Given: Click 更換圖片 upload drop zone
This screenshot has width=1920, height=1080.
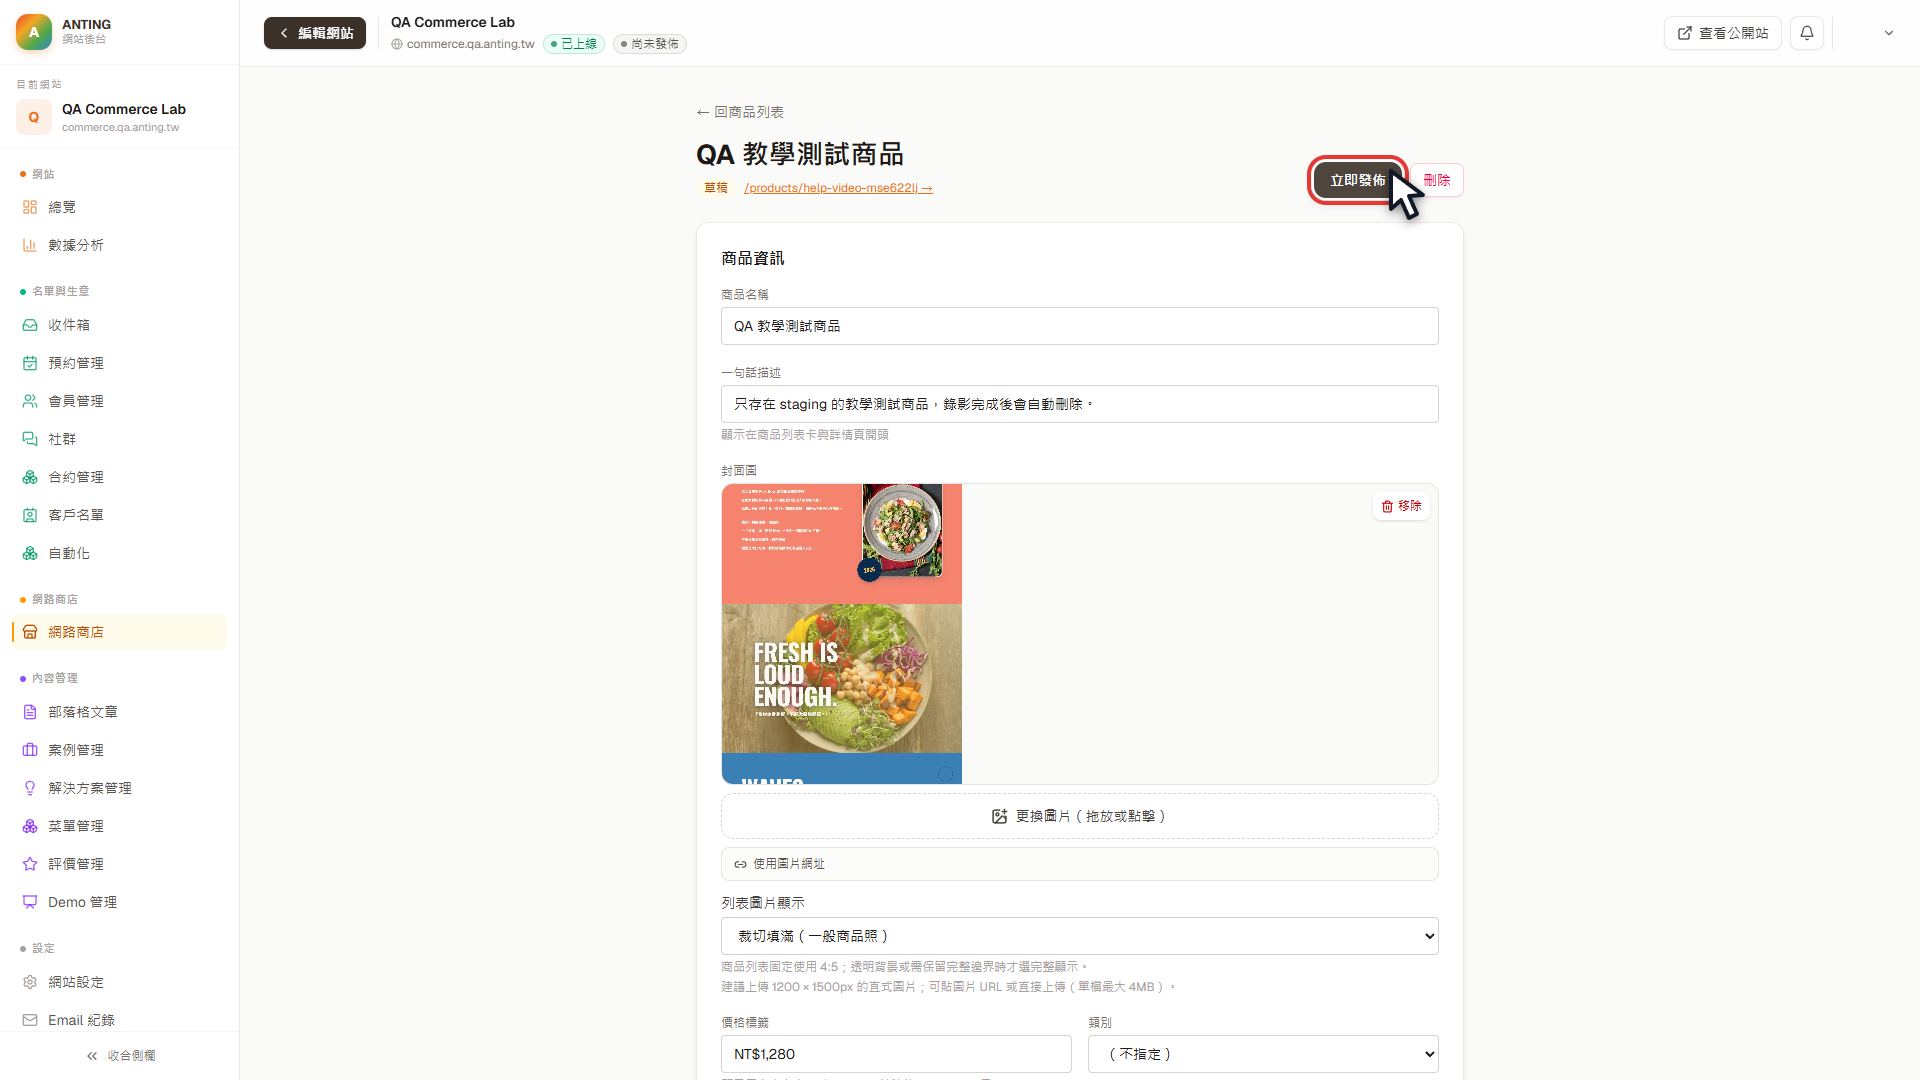Looking at the screenshot, I should click(1080, 816).
